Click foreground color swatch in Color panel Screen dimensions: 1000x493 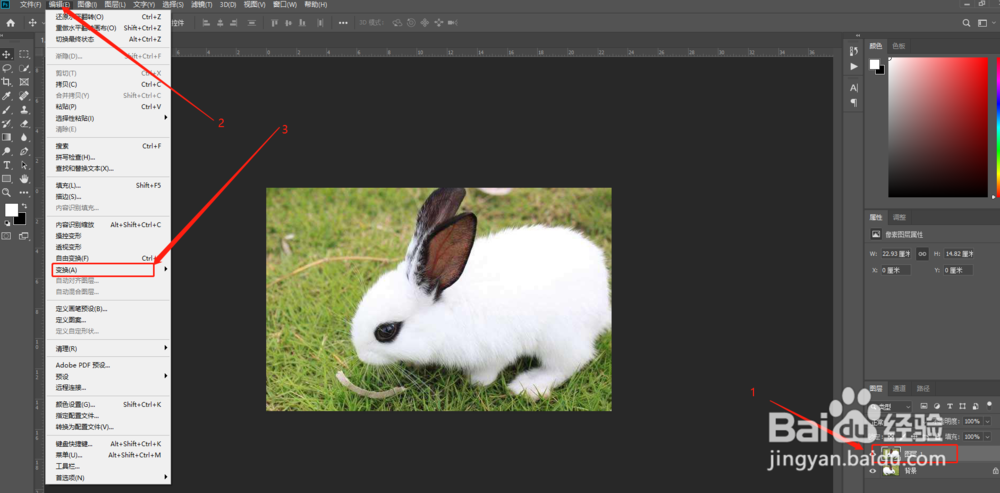(x=874, y=64)
